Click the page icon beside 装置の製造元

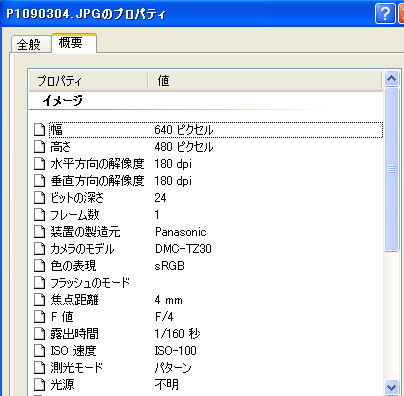tap(39, 232)
